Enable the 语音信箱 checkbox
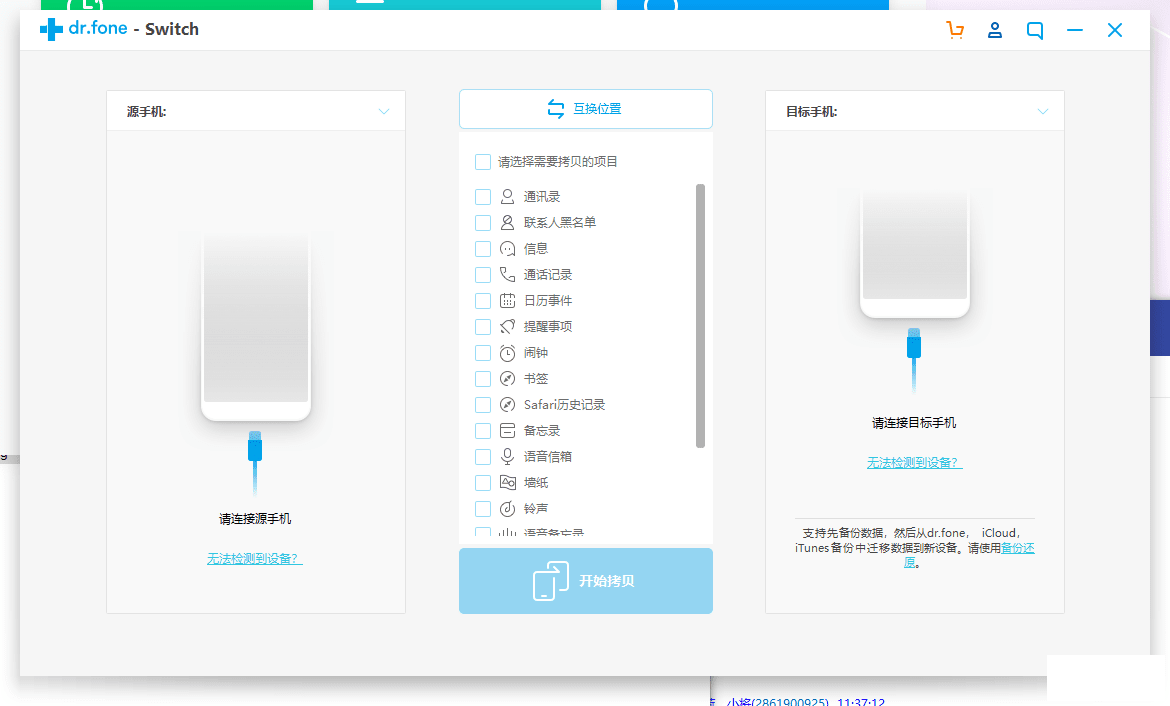The height and width of the screenshot is (706, 1170). pyautogui.click(x=483, y=457)
